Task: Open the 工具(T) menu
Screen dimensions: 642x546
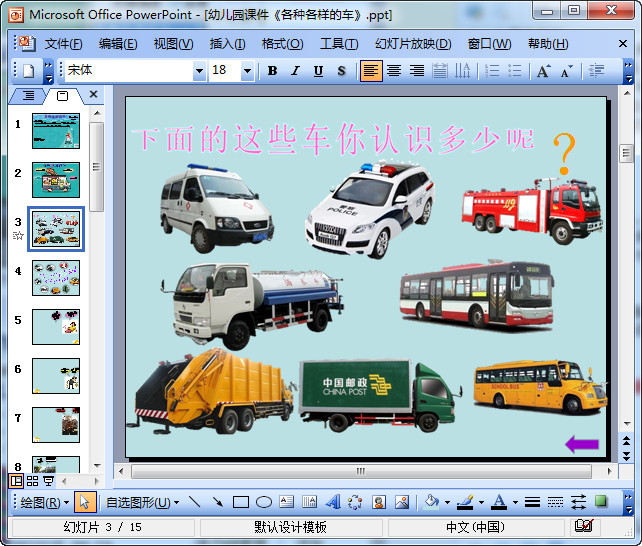Action: (339, 43)
